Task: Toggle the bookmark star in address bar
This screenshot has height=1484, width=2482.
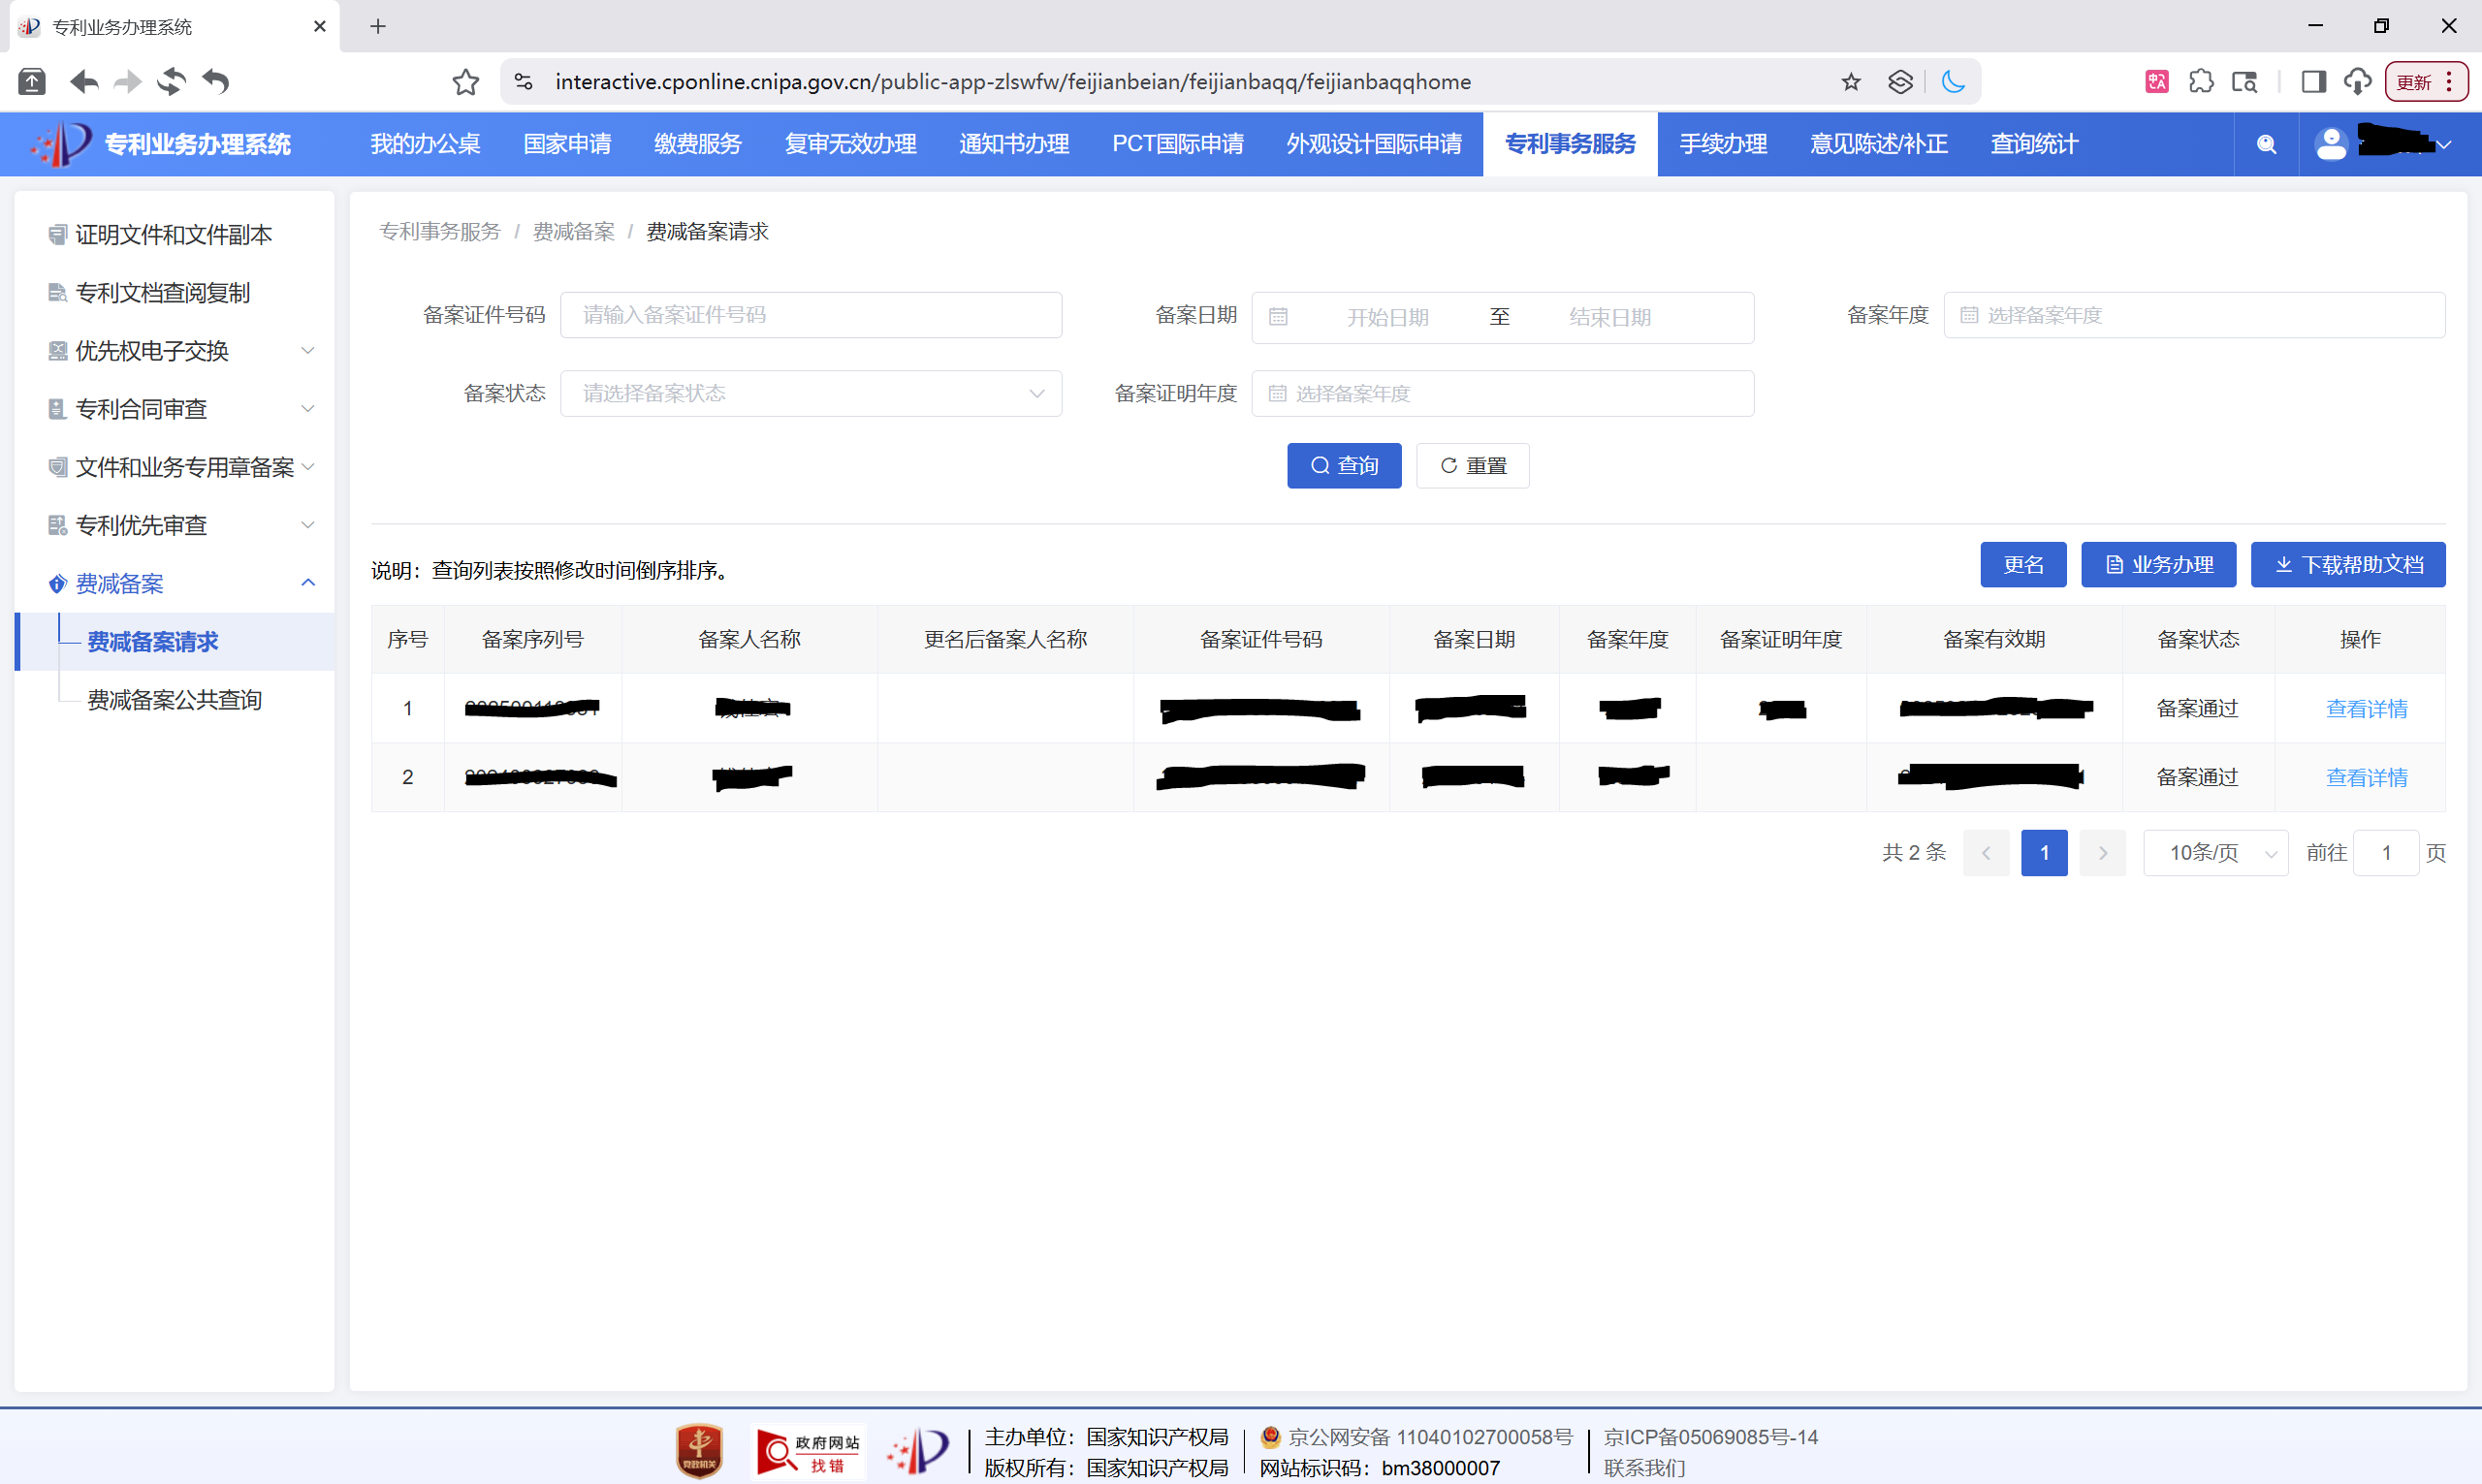Action: tap(1851, 82)
